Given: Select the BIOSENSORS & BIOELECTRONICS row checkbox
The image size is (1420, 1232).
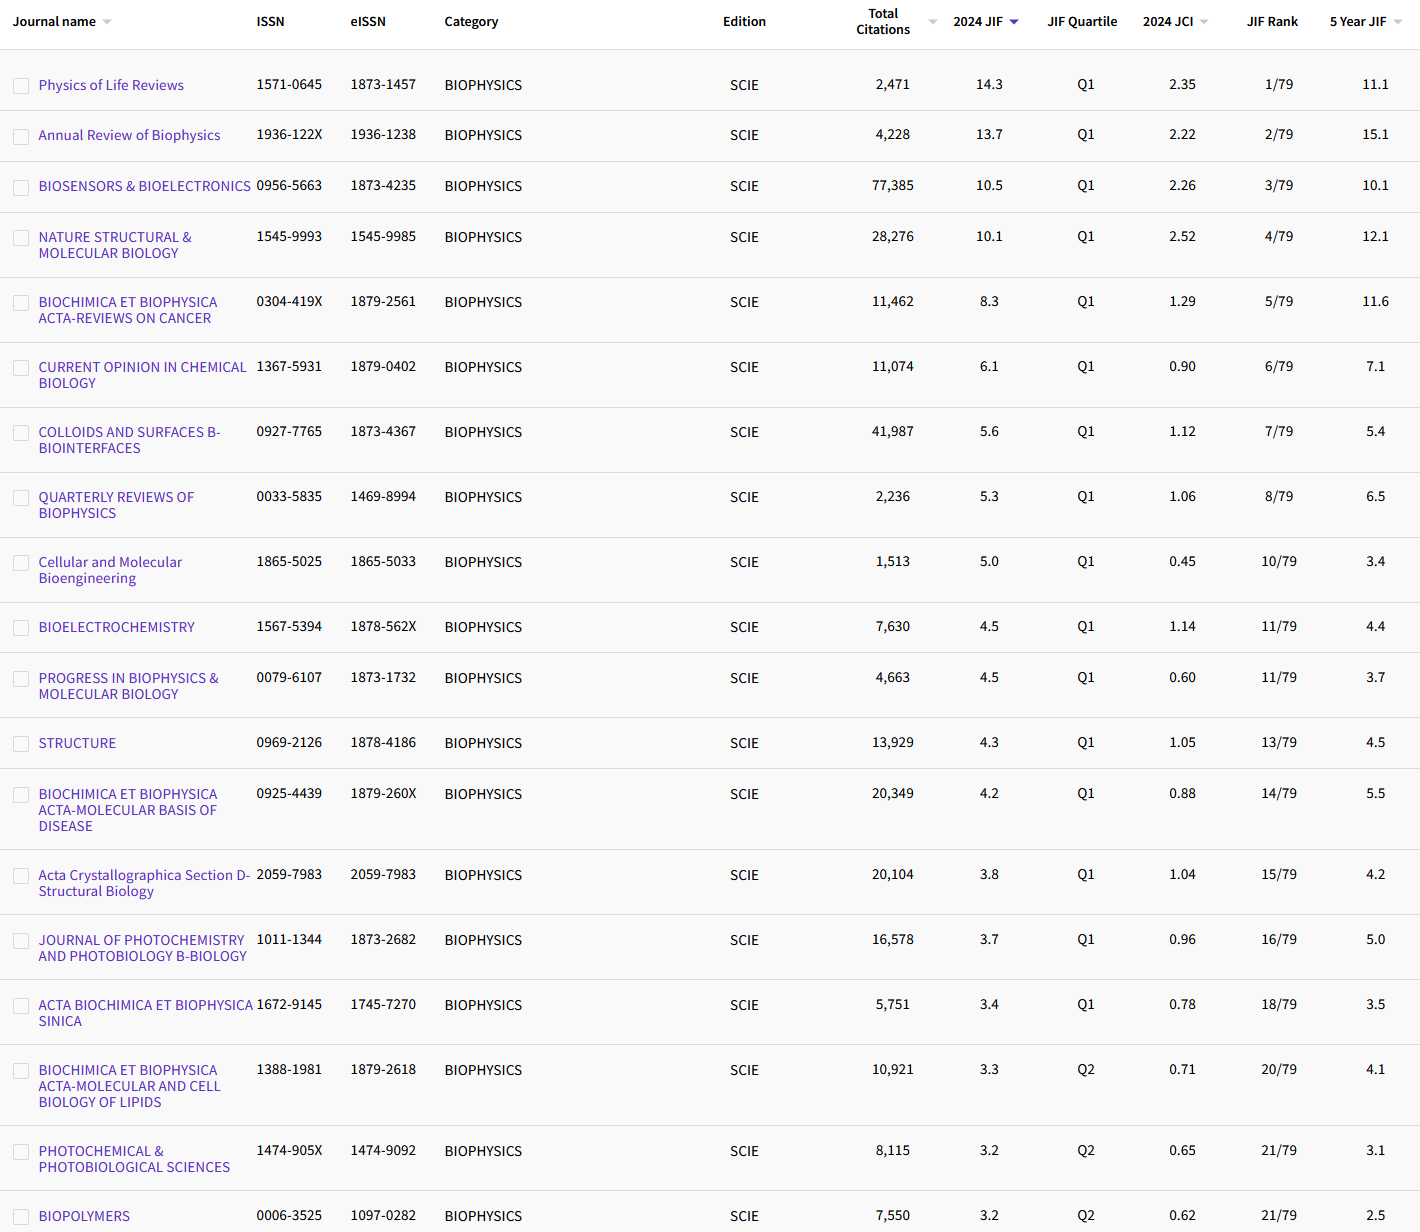Looking at the screenshot, I should click(21, 187).
